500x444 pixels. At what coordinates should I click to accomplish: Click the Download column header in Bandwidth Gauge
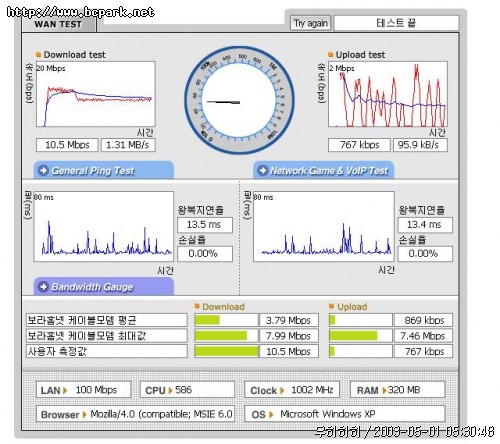tap(223, 307)
